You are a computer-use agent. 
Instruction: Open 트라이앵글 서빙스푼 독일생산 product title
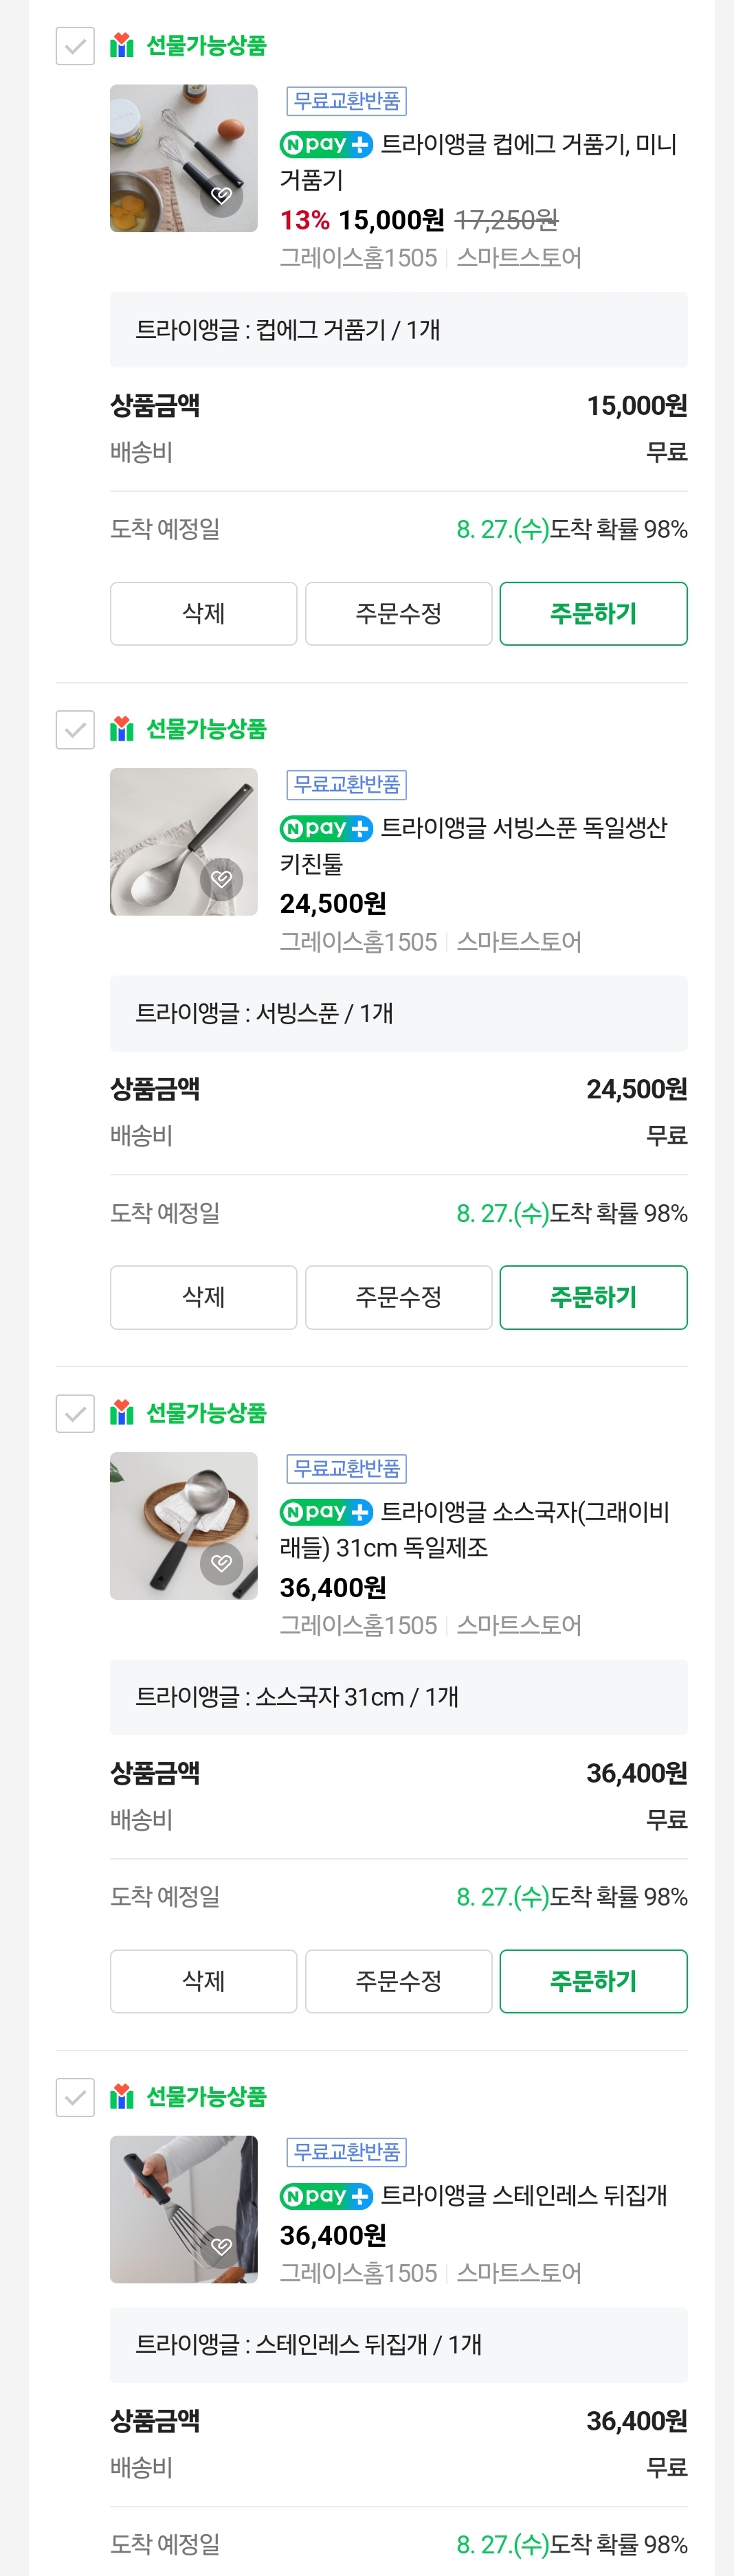(x=523, y=828)
